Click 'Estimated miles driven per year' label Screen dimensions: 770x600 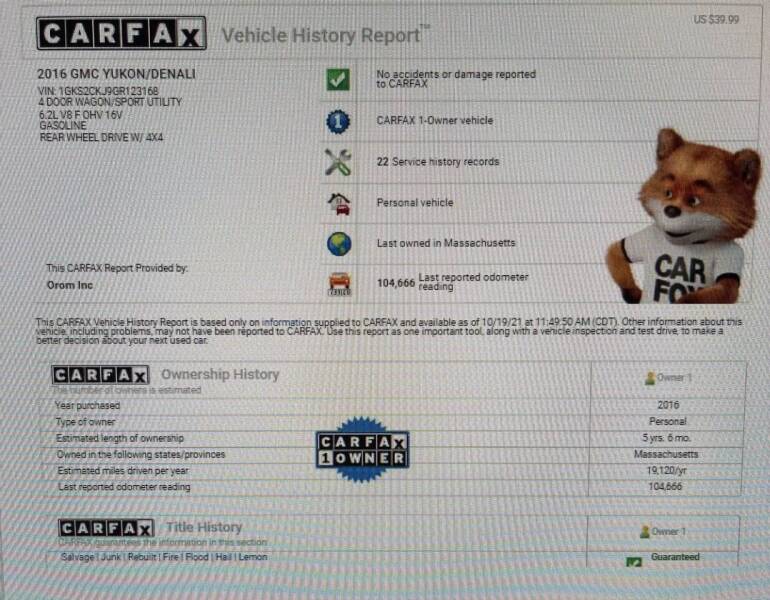click(x=123, y=470)
